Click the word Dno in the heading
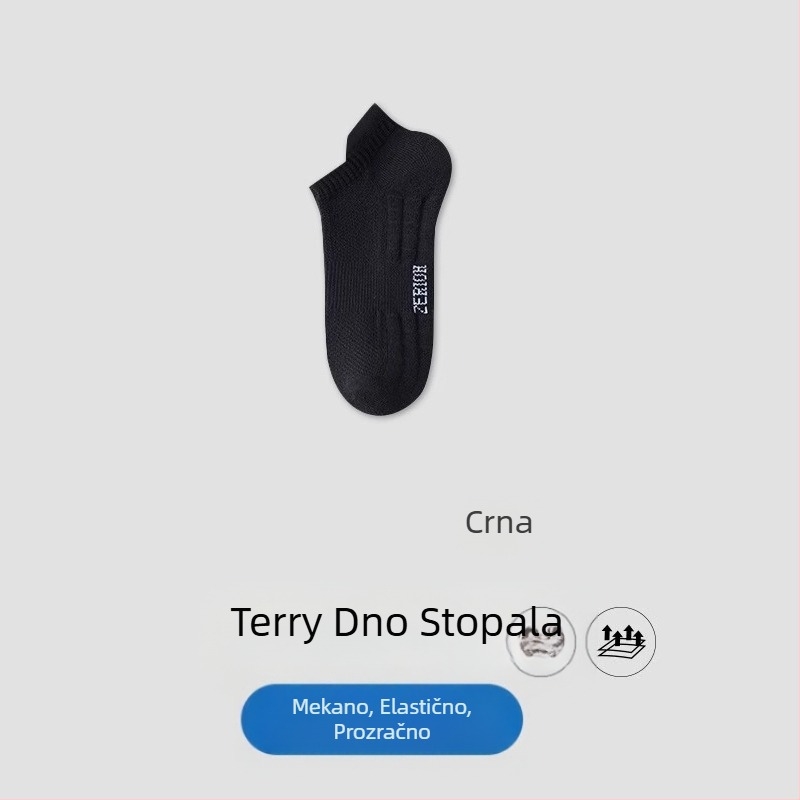 (x=371, y=621)
